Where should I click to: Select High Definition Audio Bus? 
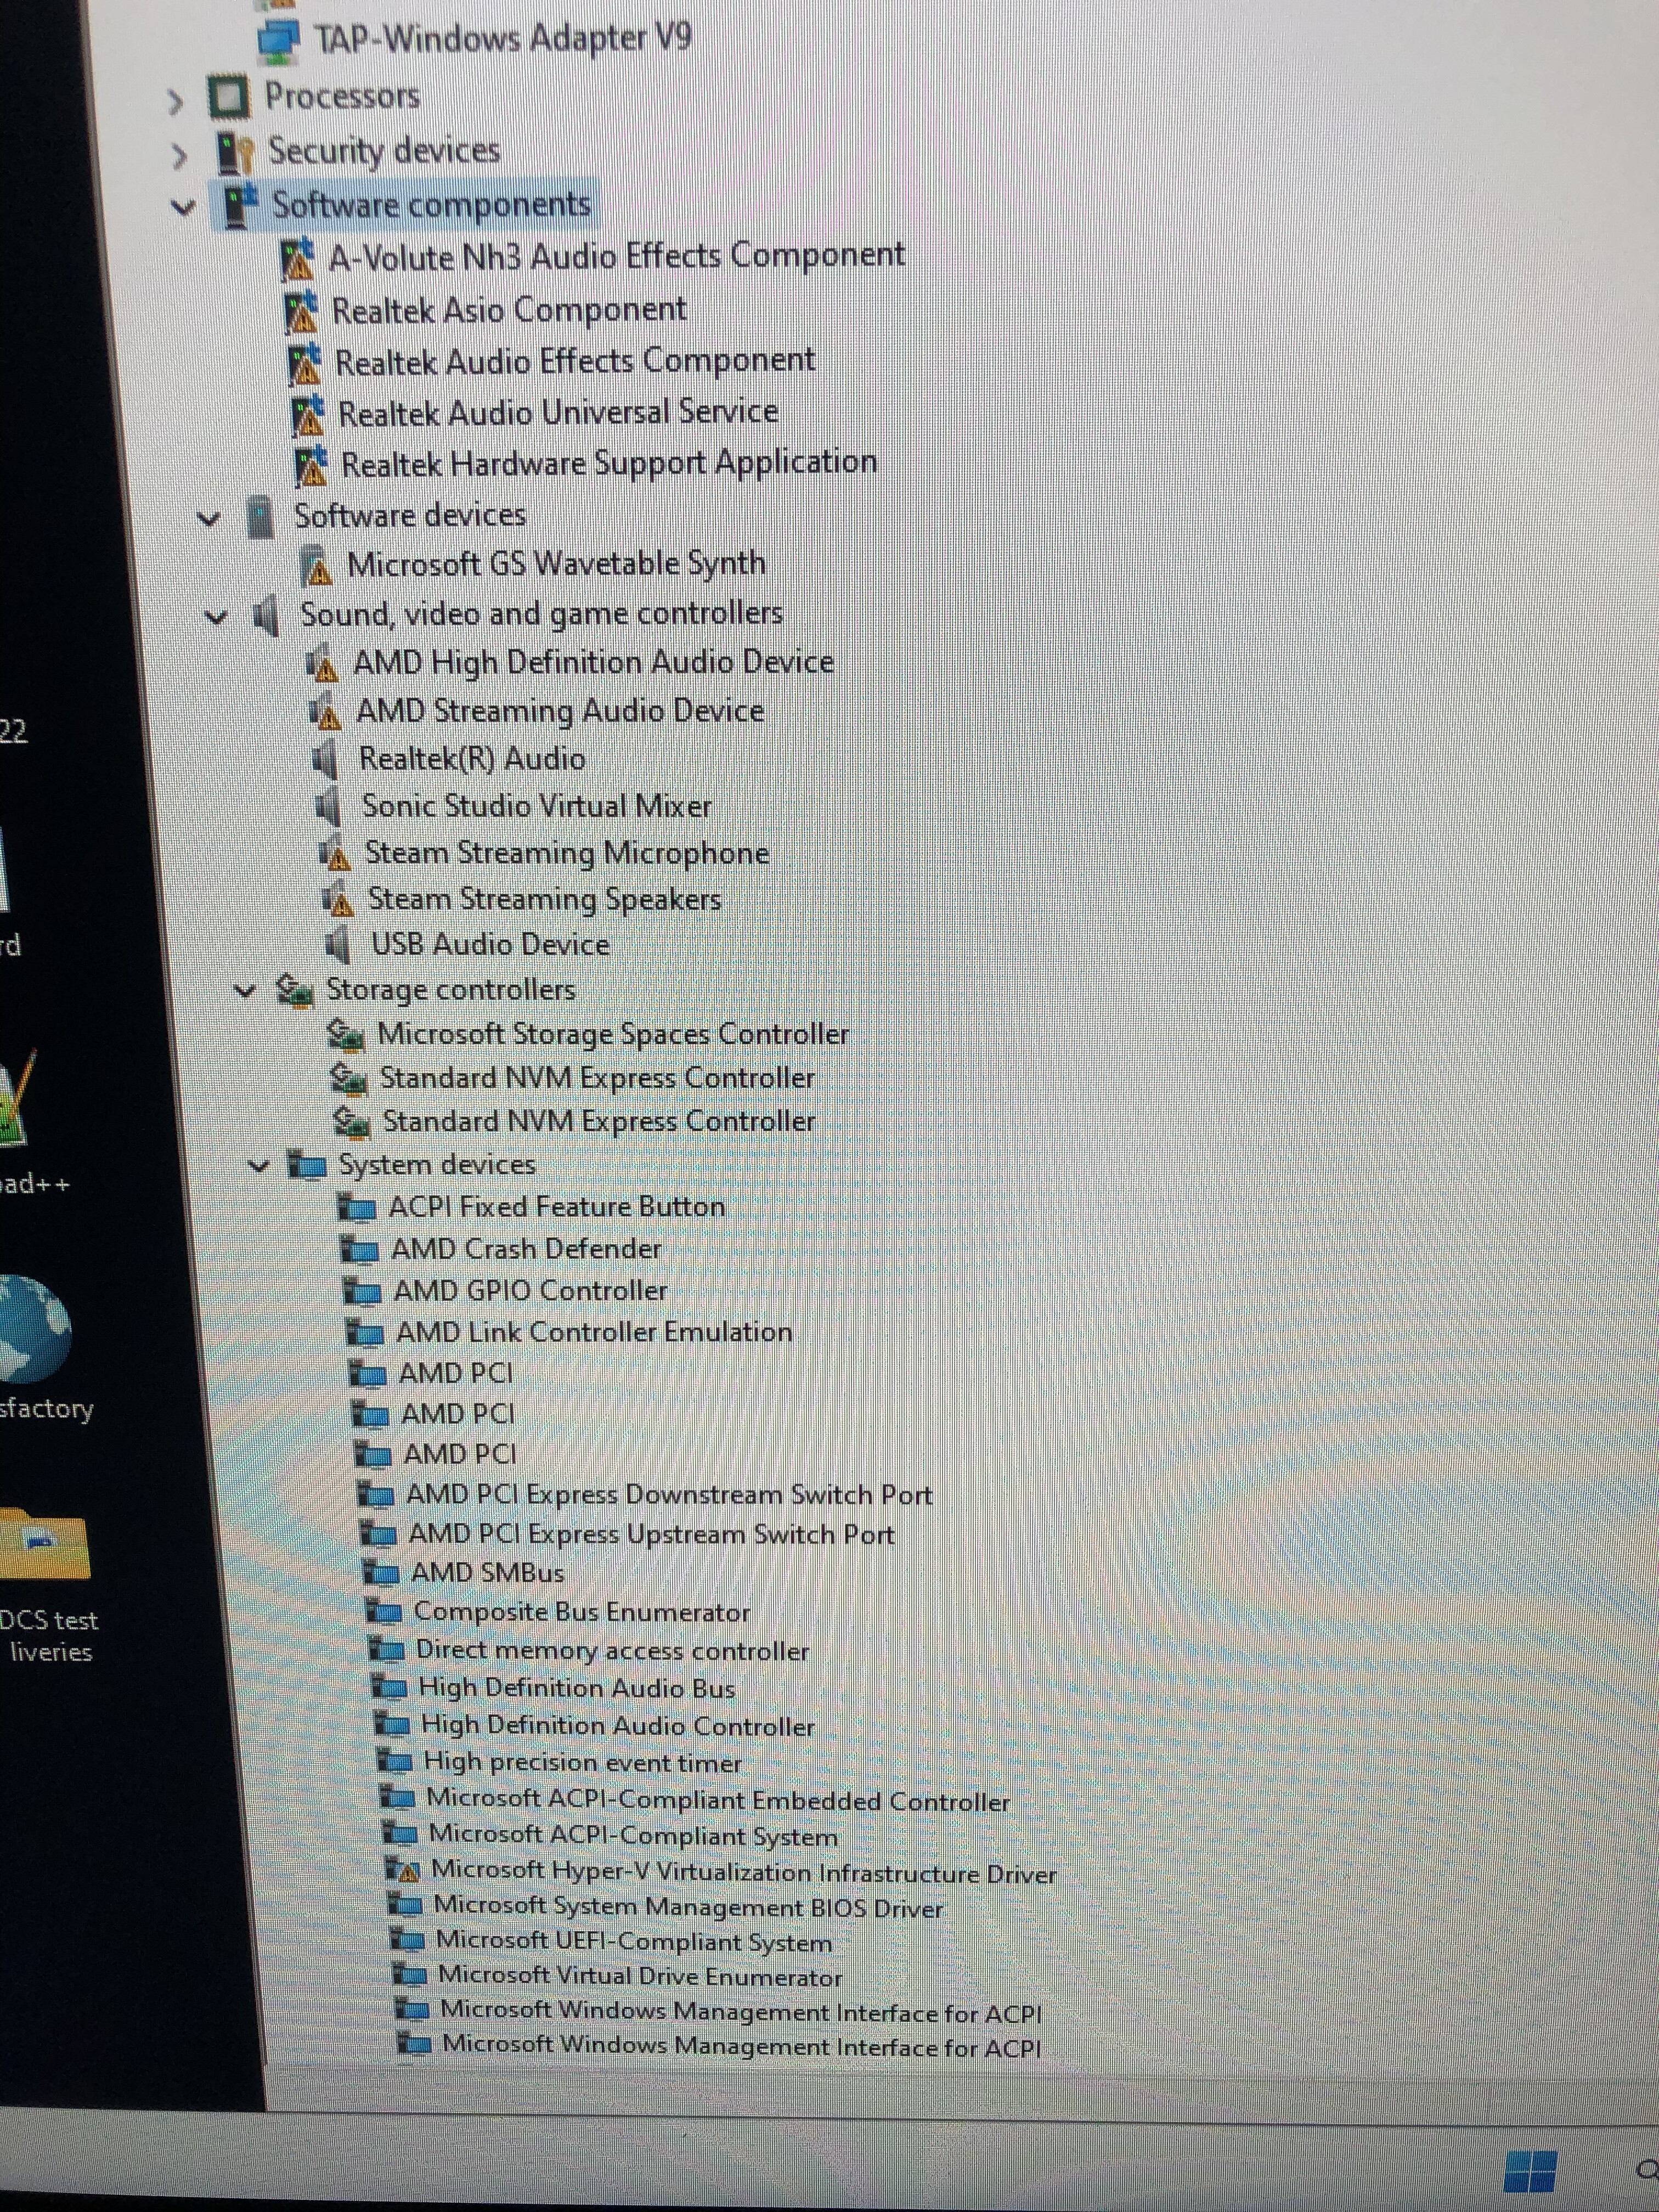(577, 1688)
